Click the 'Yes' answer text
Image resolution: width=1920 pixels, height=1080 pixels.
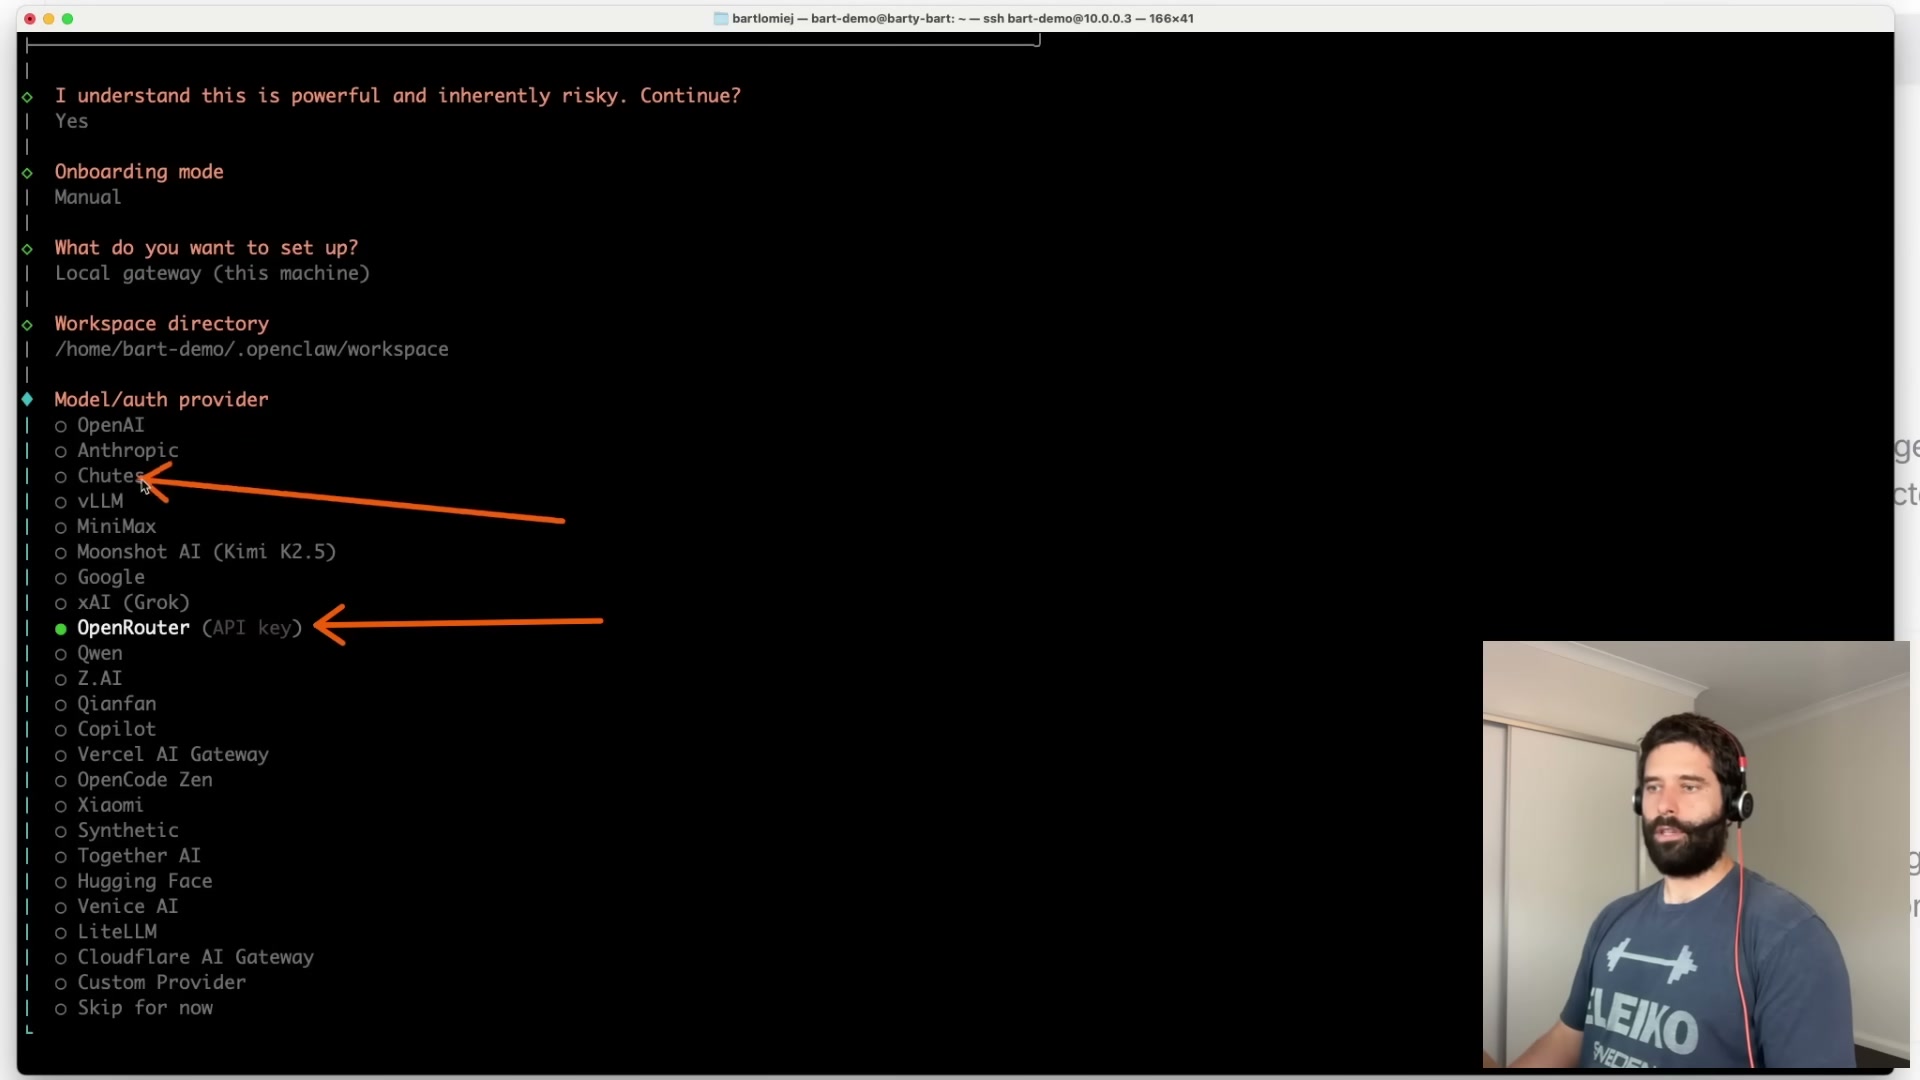point(71,121)
